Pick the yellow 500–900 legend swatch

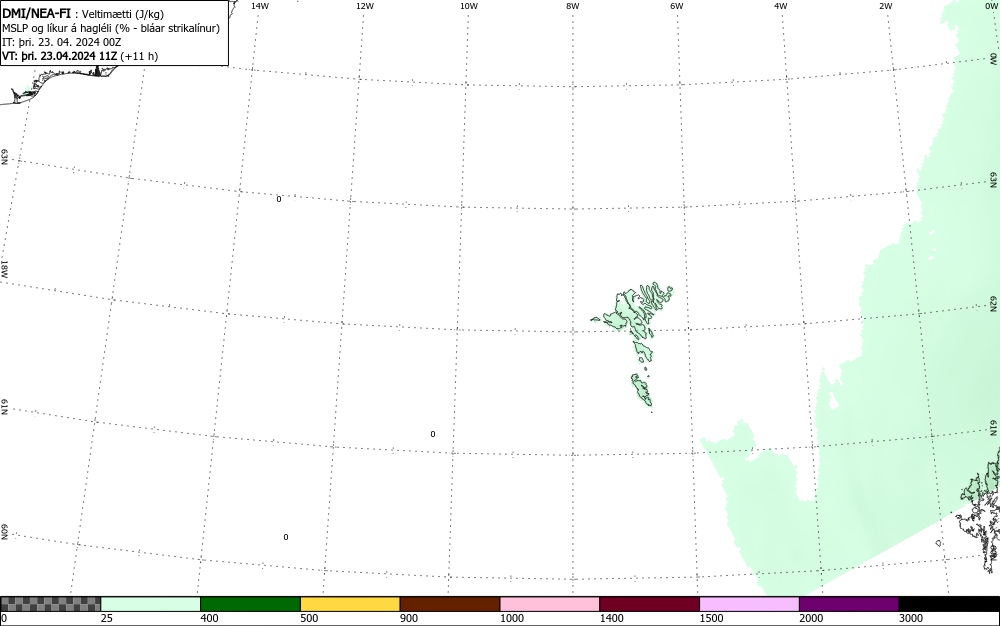[350, 604]
